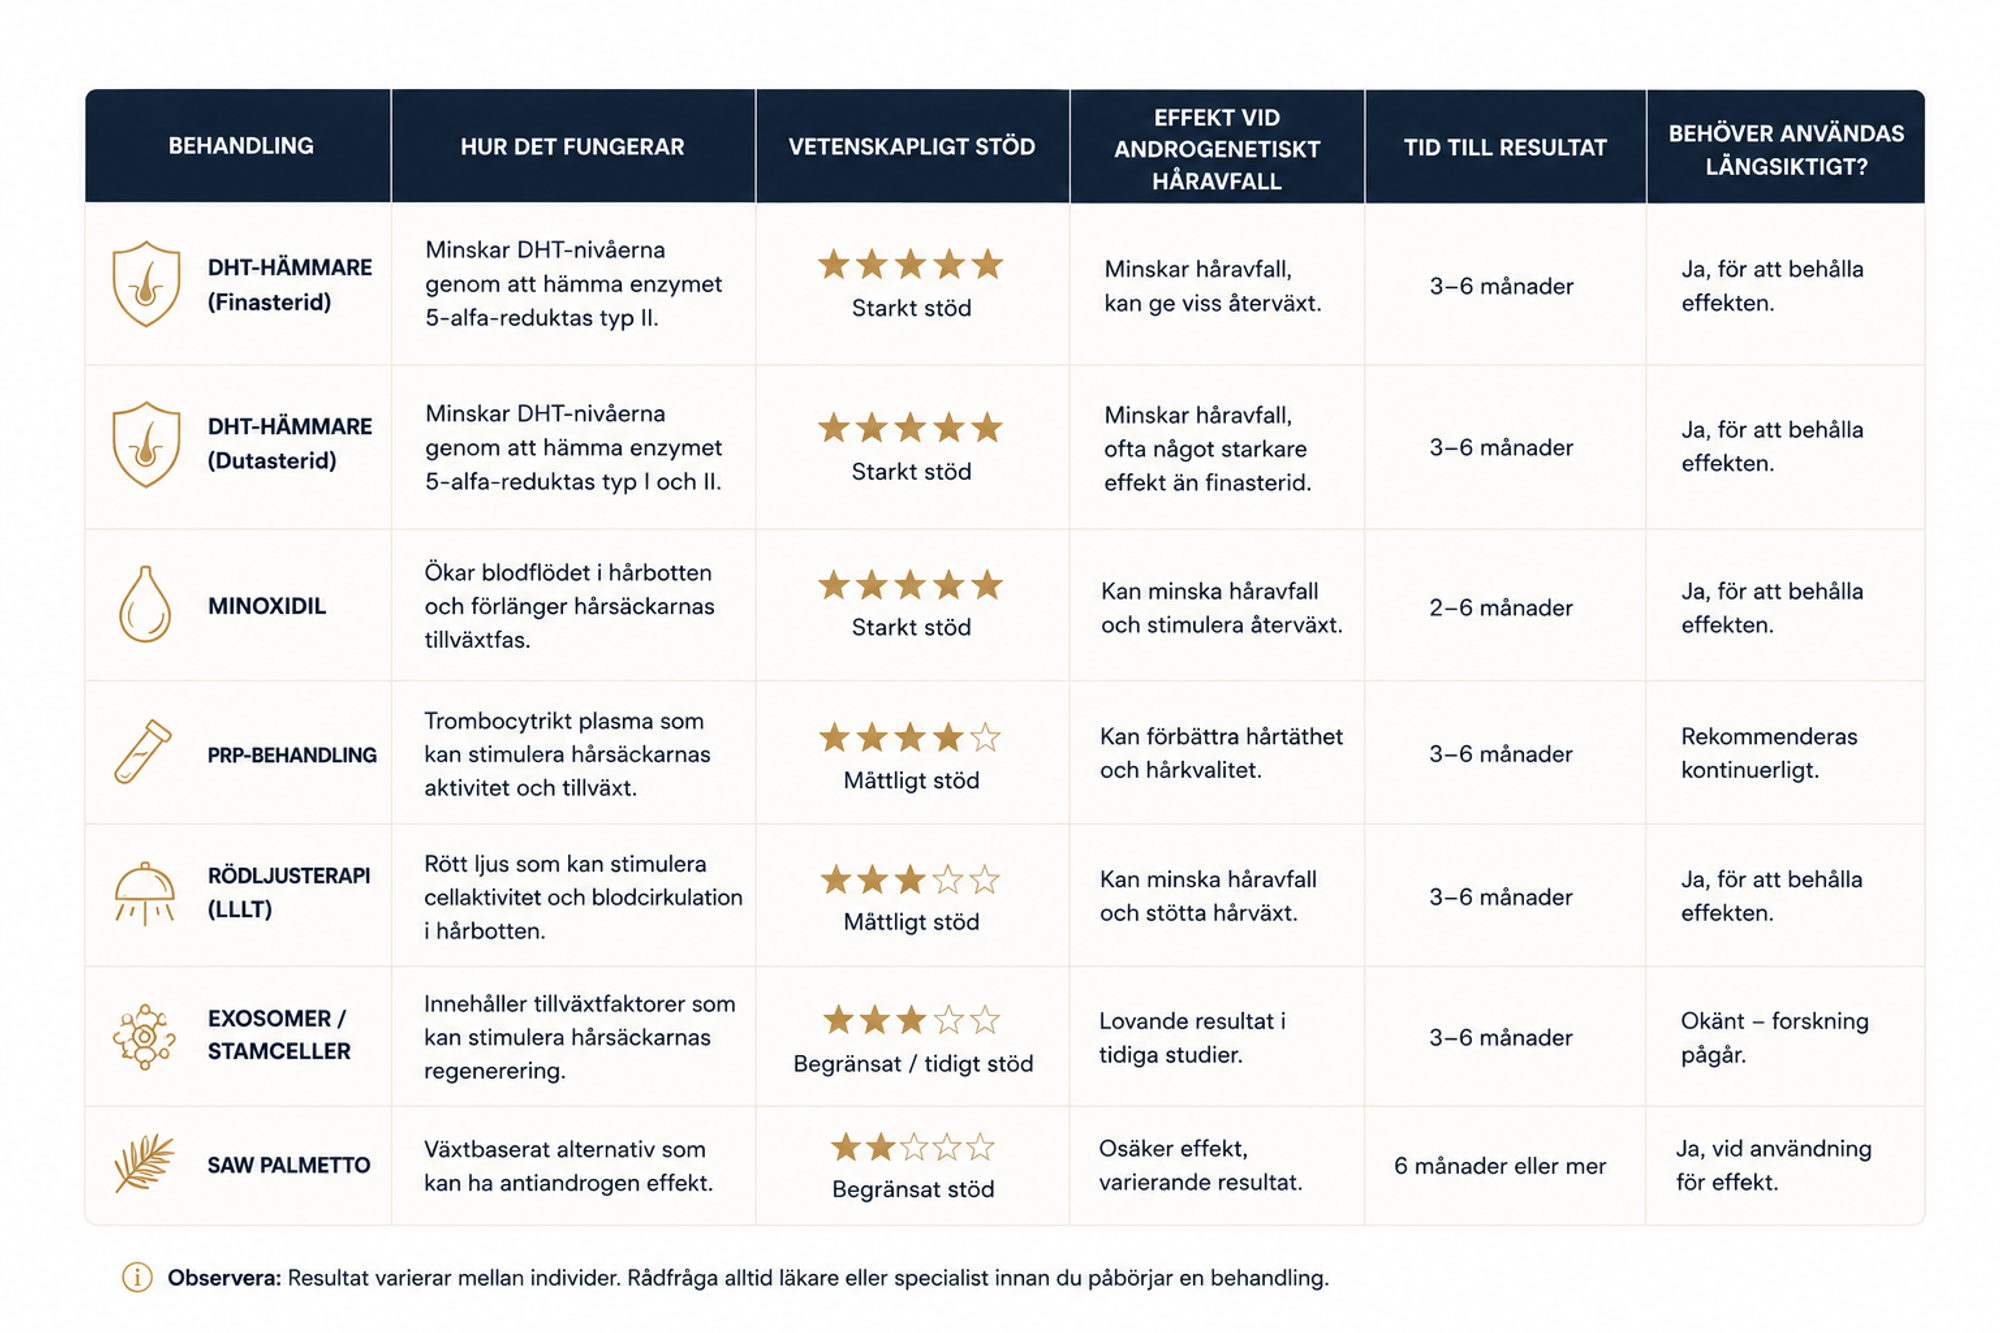Click the BEHANDLING column header
Screen dimensions: 2000x1333
[x=241, y=146]
